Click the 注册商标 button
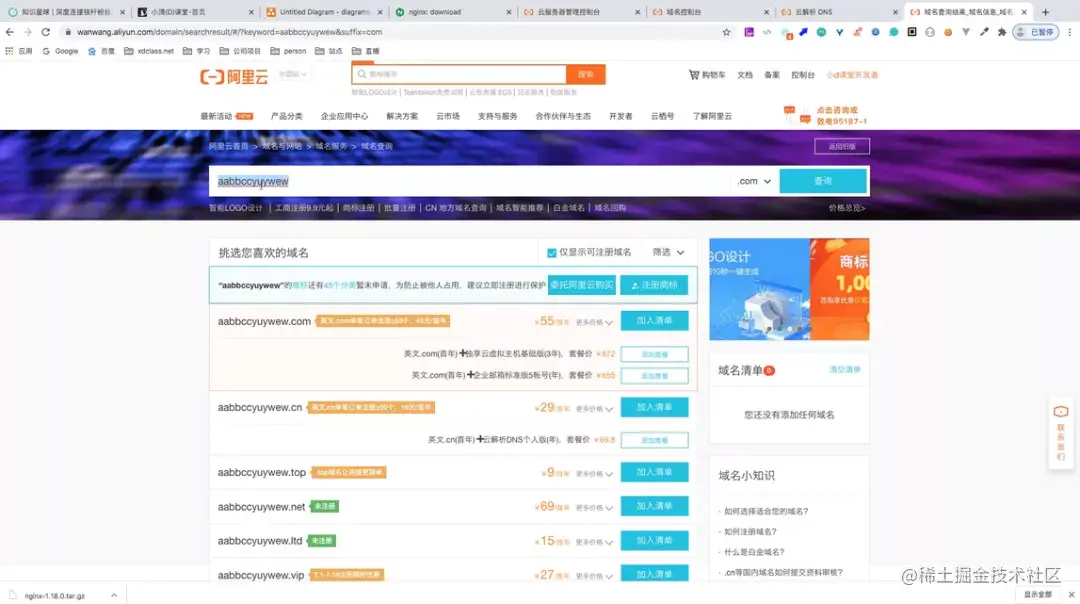This screenshot has width=1080, height=604. 652,284
